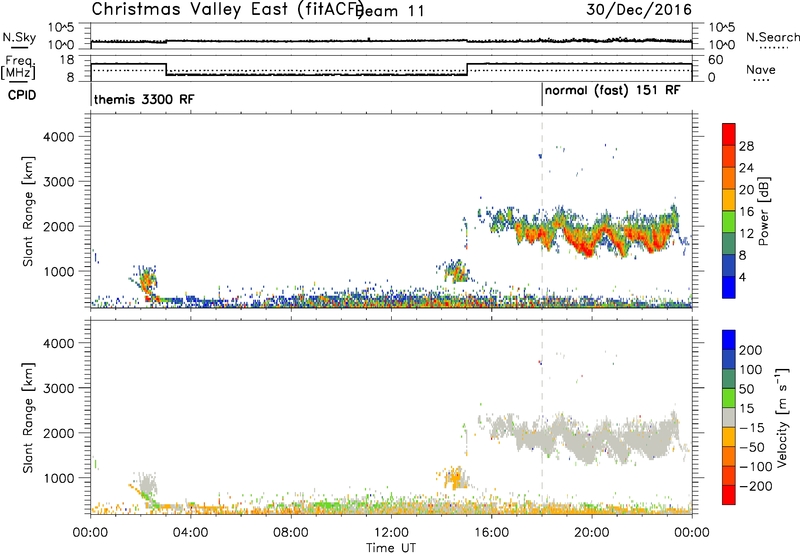
Task: Click the 20 tick on power colorbar
Action: point(746,190)
